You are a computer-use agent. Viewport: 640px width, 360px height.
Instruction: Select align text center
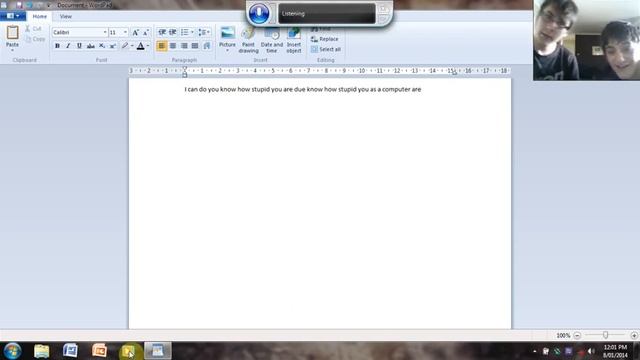point(173,46)
